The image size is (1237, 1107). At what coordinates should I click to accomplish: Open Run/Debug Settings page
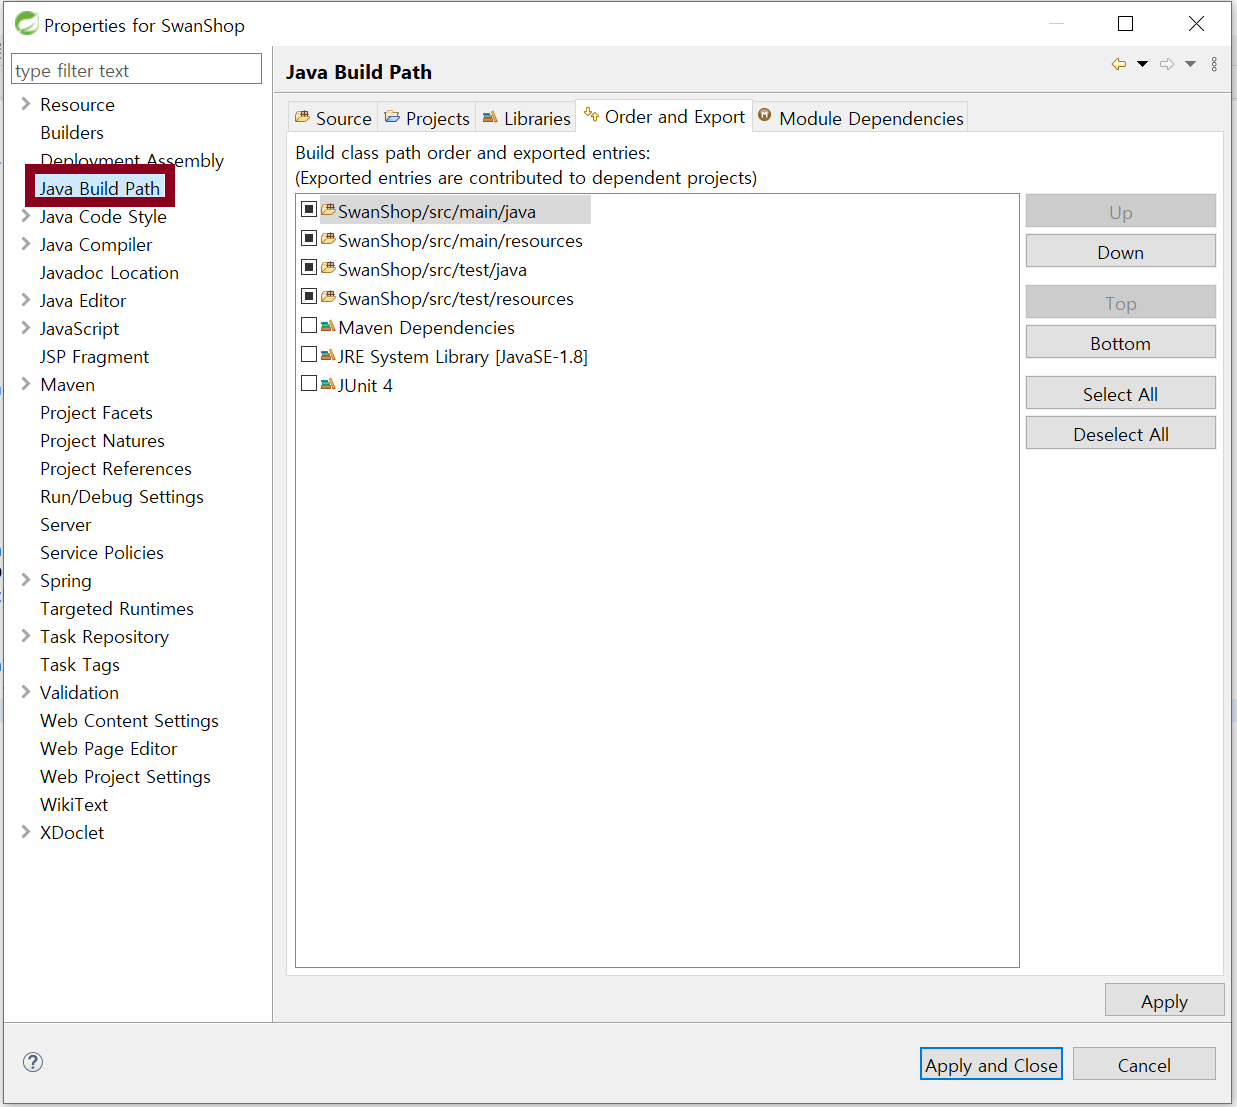point(122,496)
